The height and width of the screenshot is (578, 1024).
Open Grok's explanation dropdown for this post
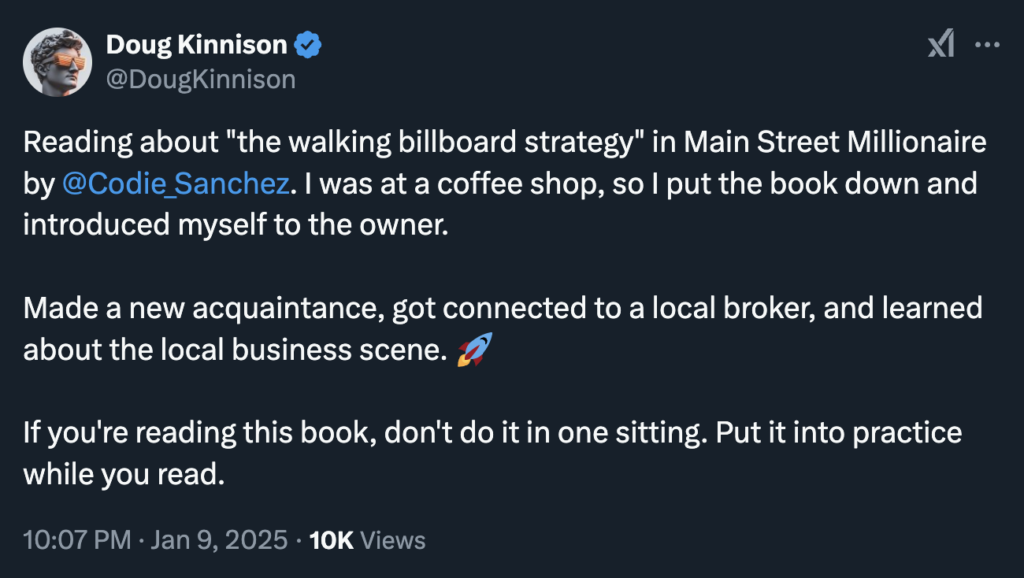(941, 44)
